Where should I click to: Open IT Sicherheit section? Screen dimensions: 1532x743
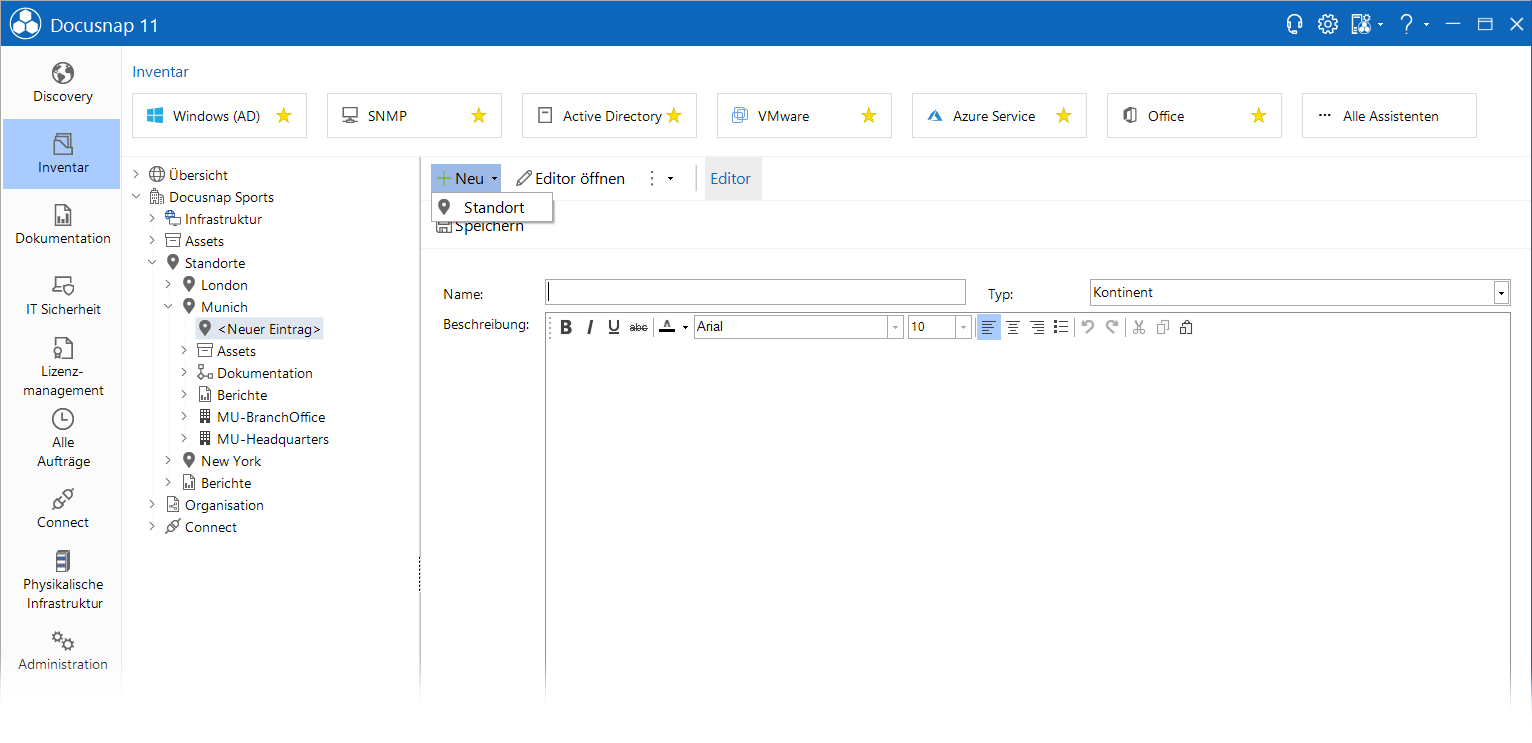point(62,296)
